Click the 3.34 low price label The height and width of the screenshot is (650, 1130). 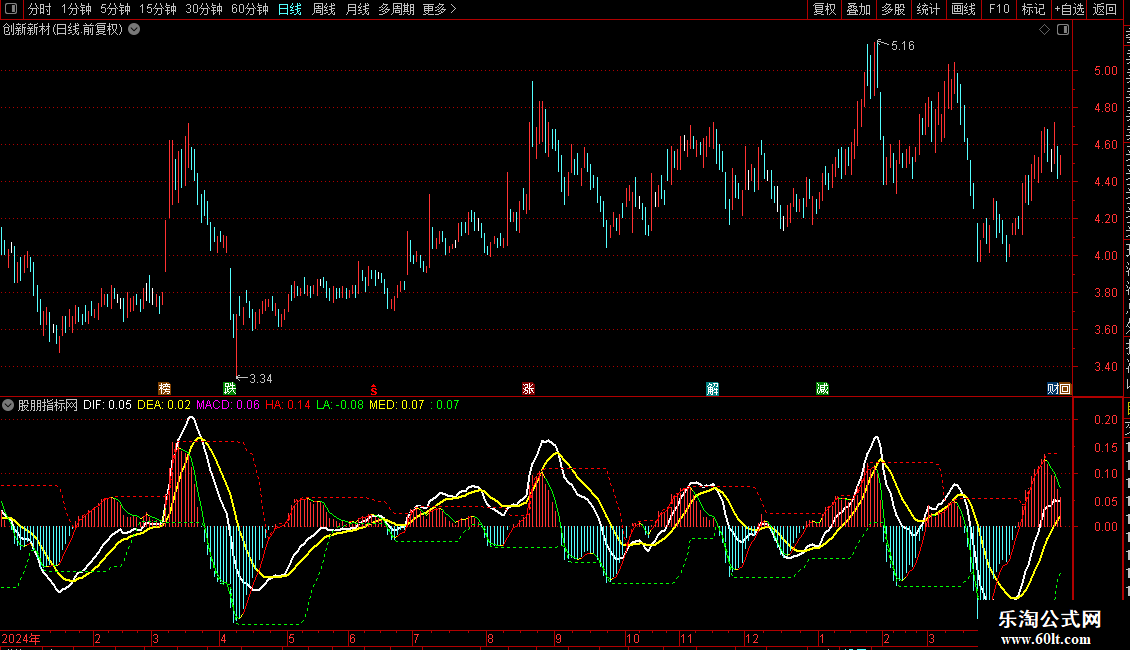261,379
